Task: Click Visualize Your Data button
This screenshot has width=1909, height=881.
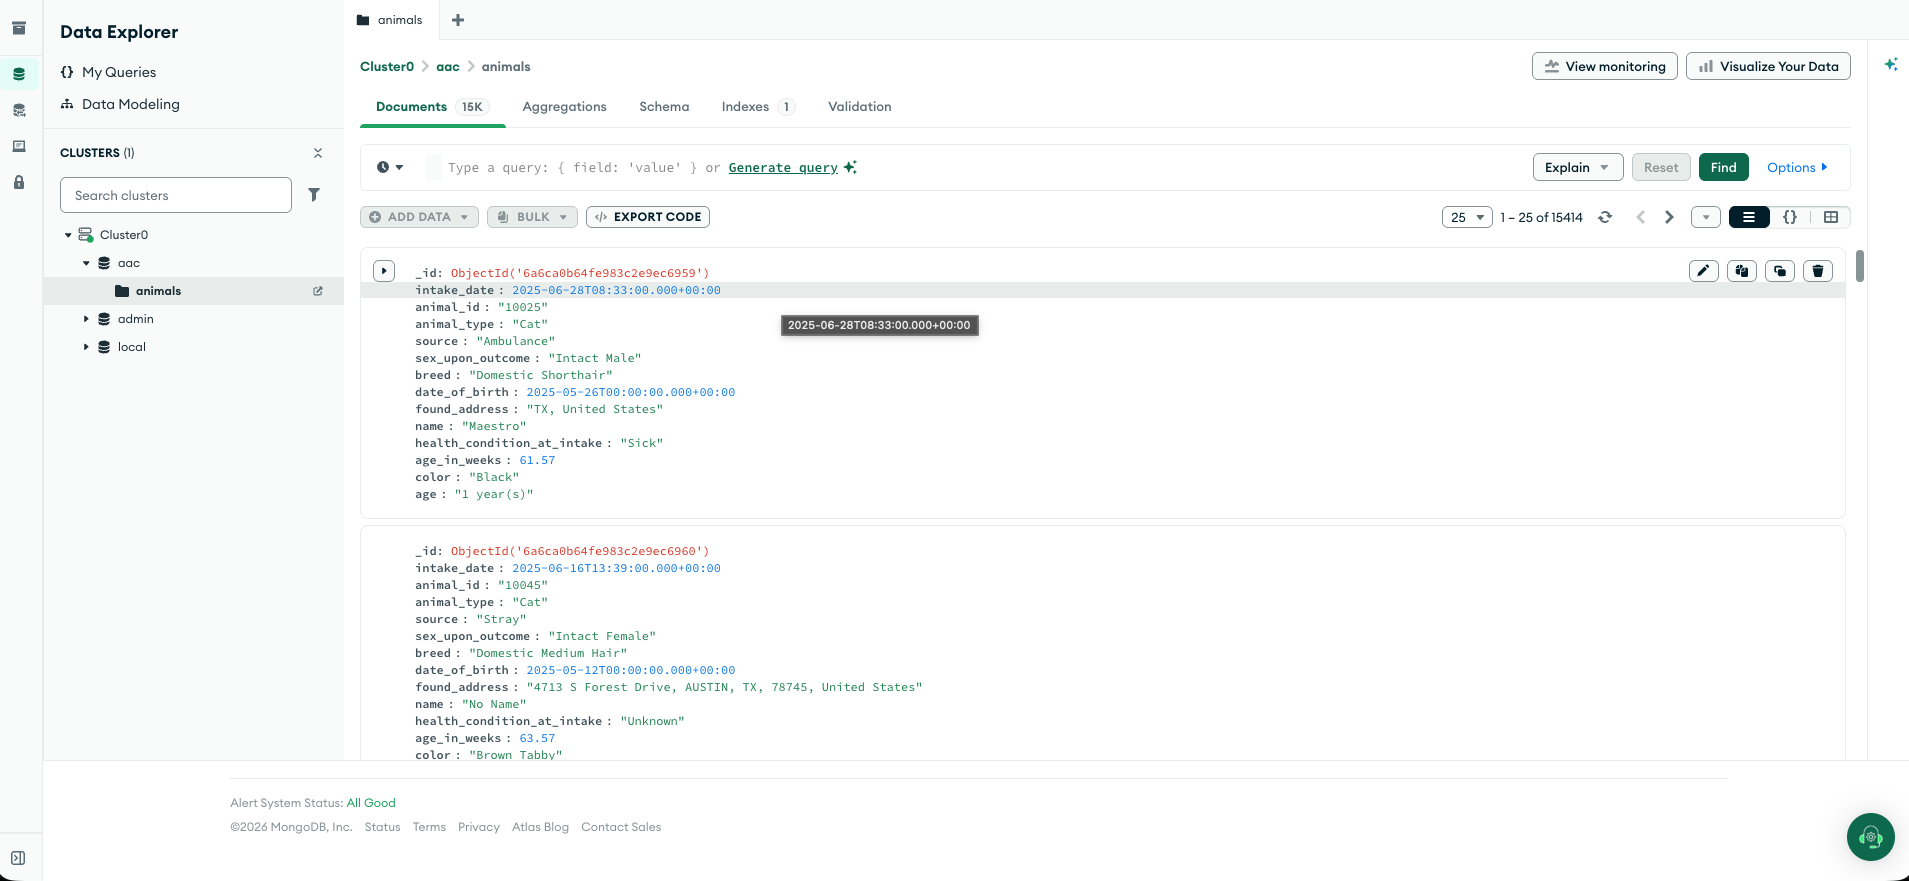Action: 1768,66
